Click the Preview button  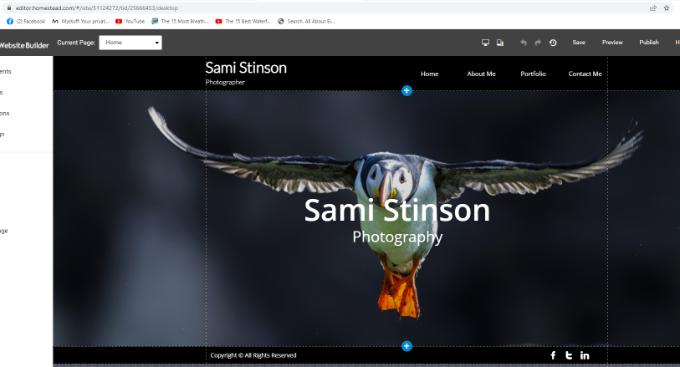click(612, 43)
